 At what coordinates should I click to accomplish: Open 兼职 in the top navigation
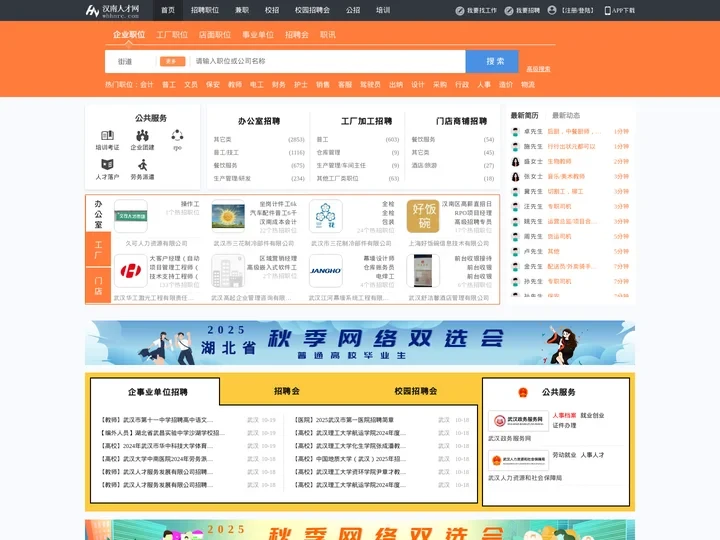242,10
